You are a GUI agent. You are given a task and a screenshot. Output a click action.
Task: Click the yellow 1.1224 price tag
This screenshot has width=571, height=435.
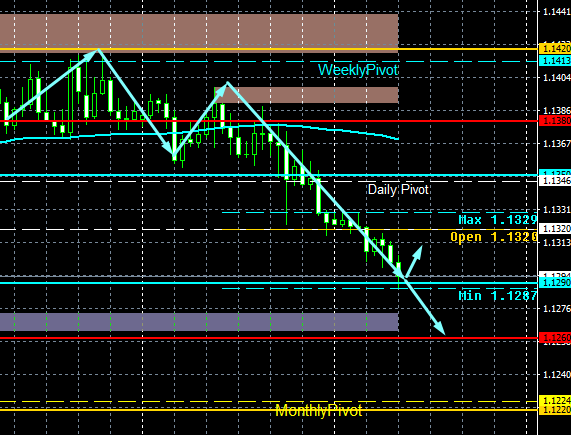pyautogui.click(x=555, y=401)
